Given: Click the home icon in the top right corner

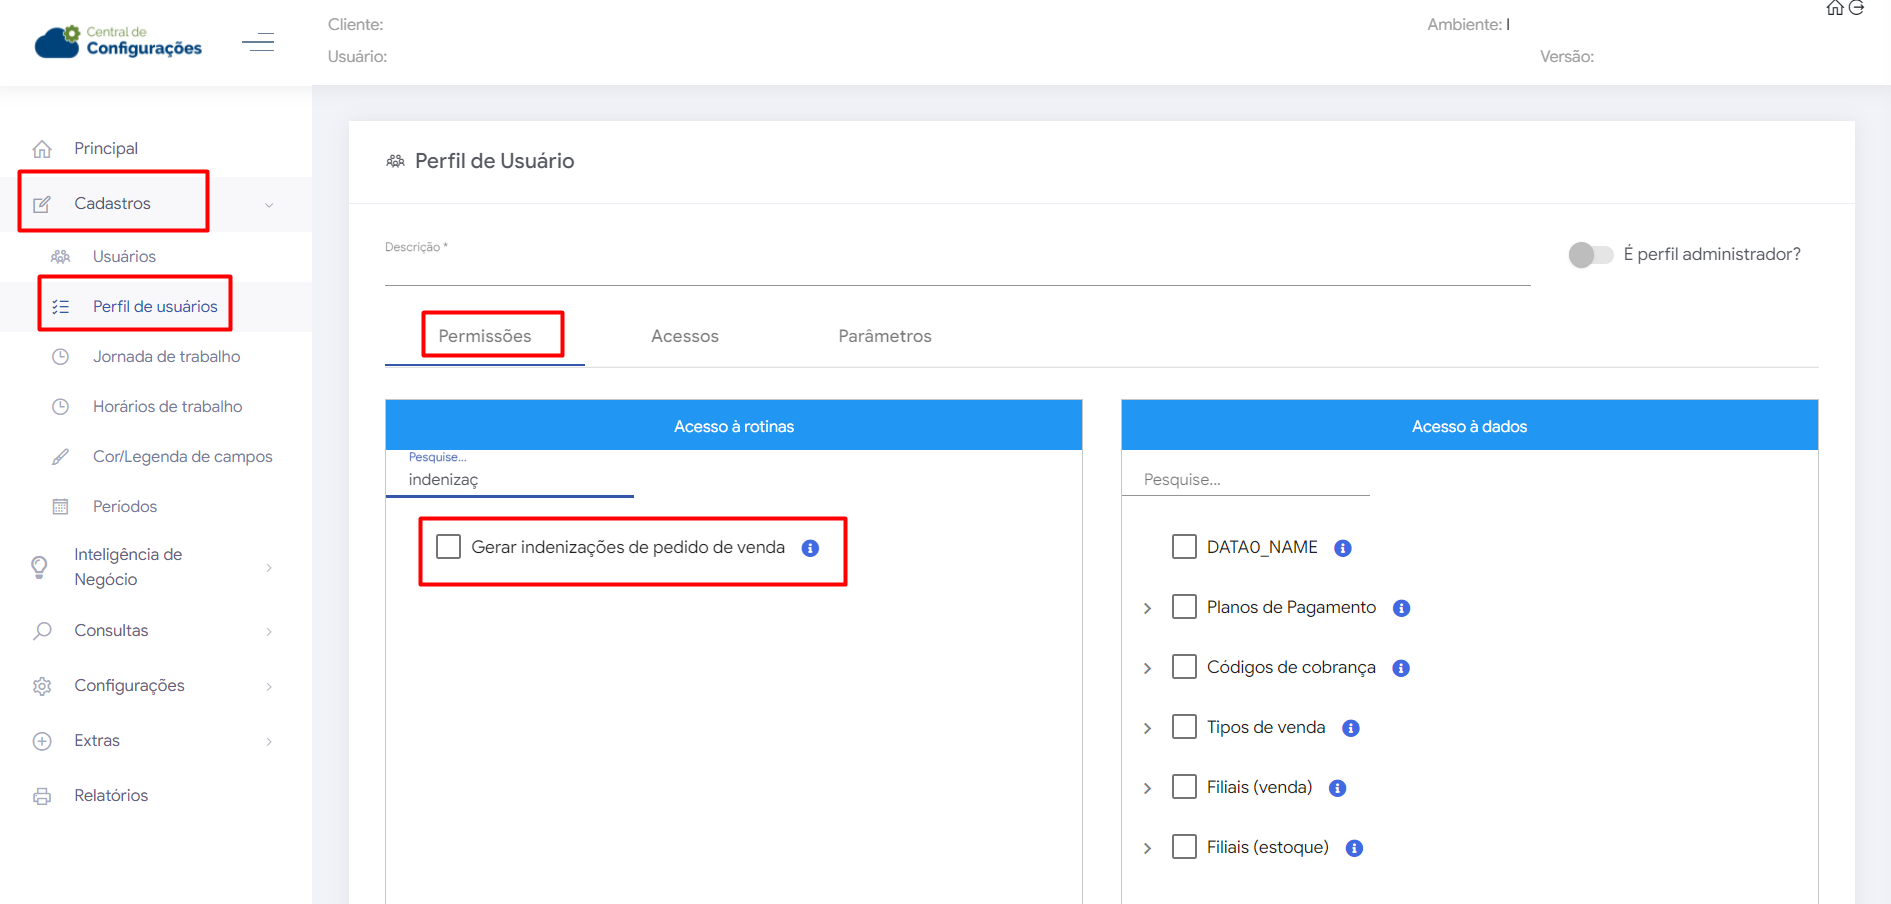Looking at the screenshot, I should click(x=1835, y=8).
